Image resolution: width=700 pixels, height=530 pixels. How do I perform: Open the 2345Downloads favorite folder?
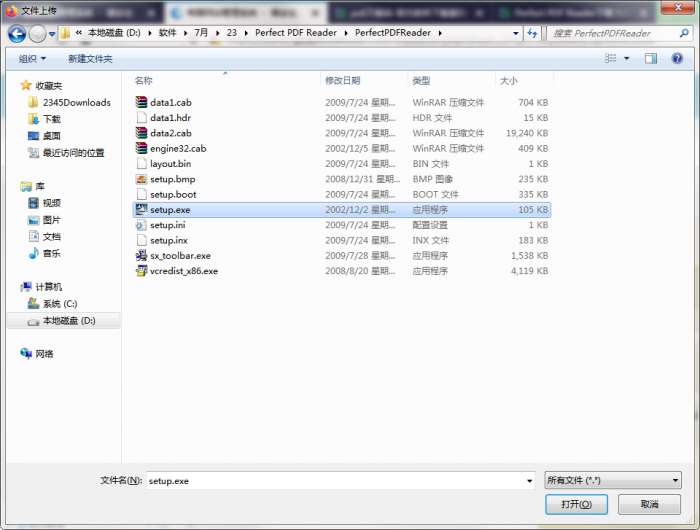click(x=76, y=102)
